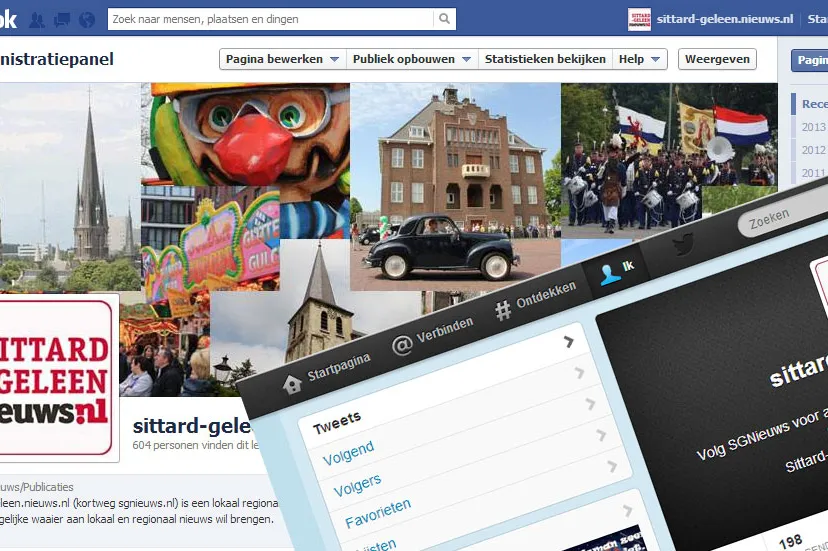Open the Sittard Geleen nieuws profile picture

(x=55, y=378)
